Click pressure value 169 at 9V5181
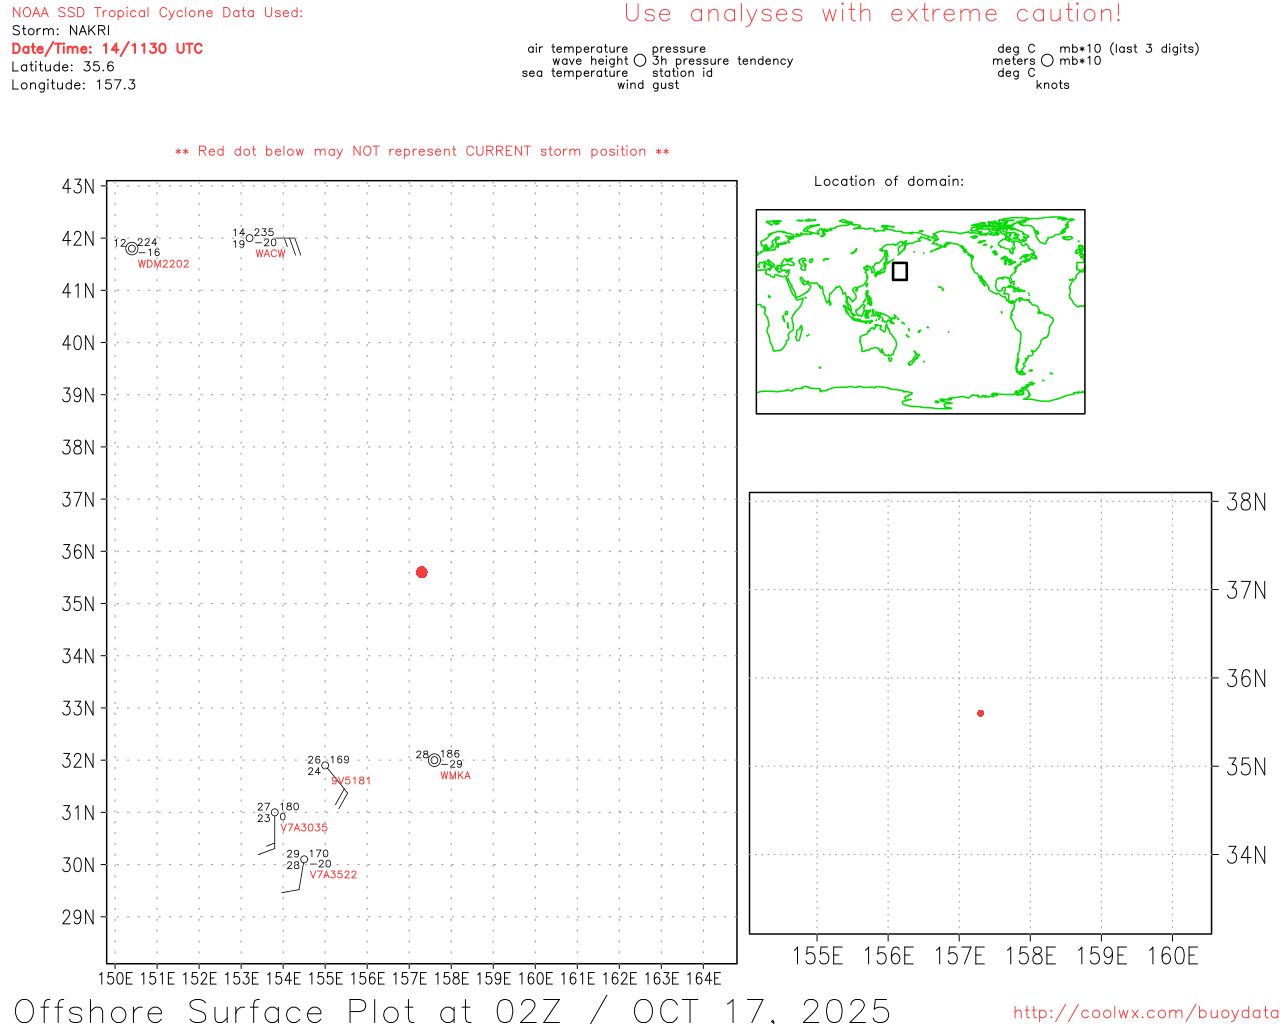Screen dimensions: 1280x1024 [340, 760]
